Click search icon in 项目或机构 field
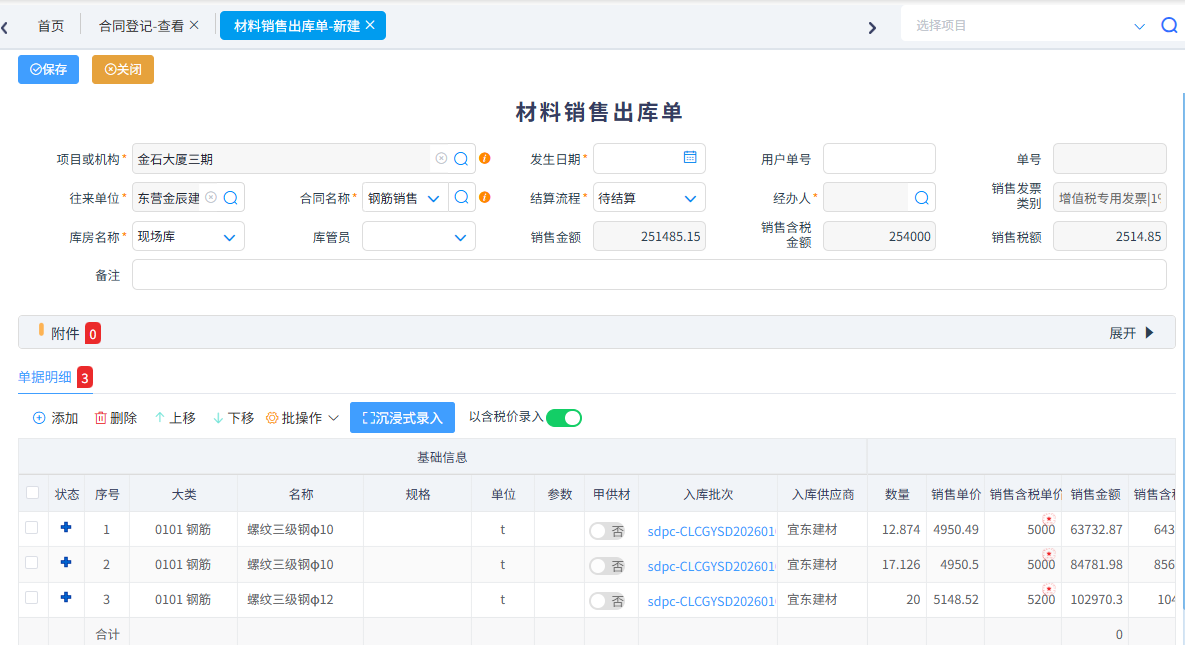Screen dimensions: 1185x645 tap(461, 159)
